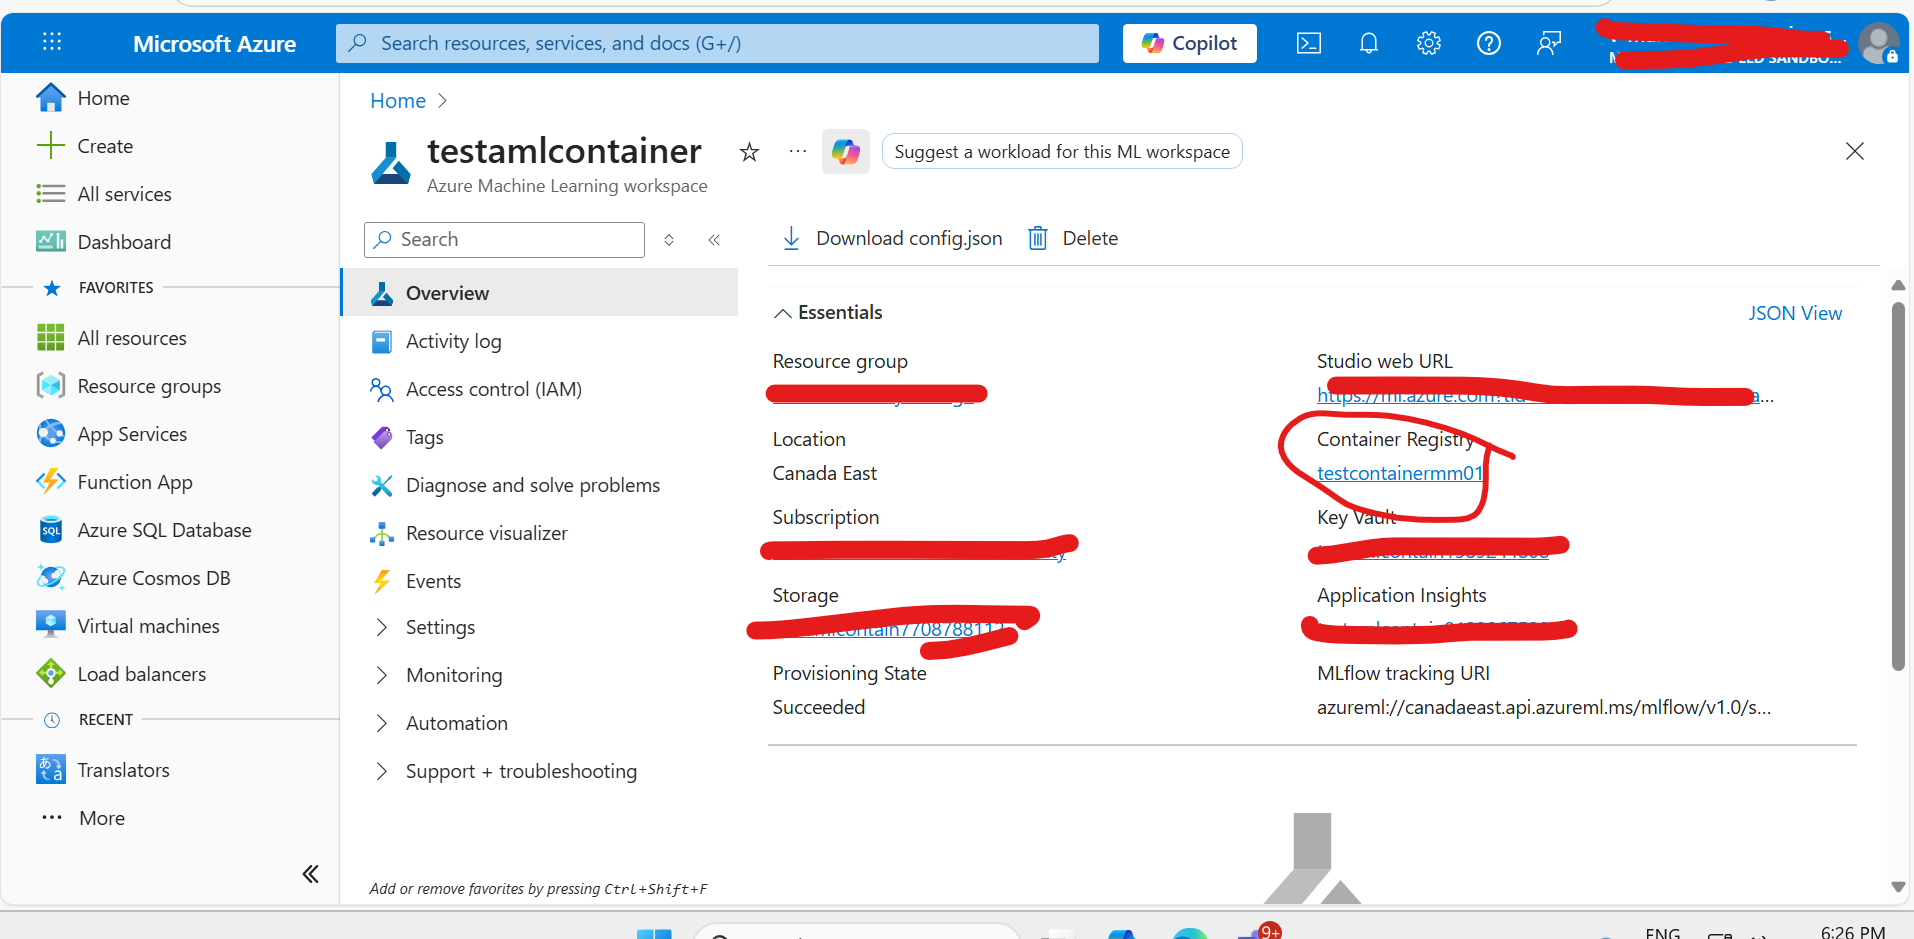Open portal settings gear
This screenshot has height=939, width=1914.
tap(1428, 43)
